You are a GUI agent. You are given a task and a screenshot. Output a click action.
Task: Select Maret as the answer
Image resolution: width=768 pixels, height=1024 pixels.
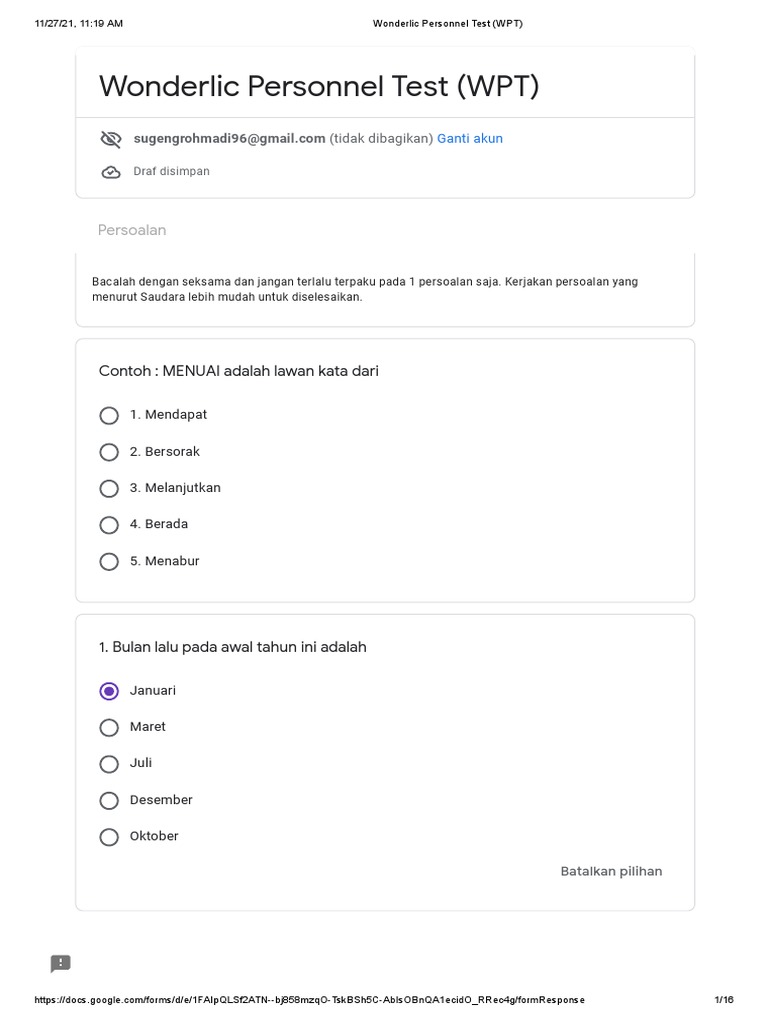(x=109, y=727)
